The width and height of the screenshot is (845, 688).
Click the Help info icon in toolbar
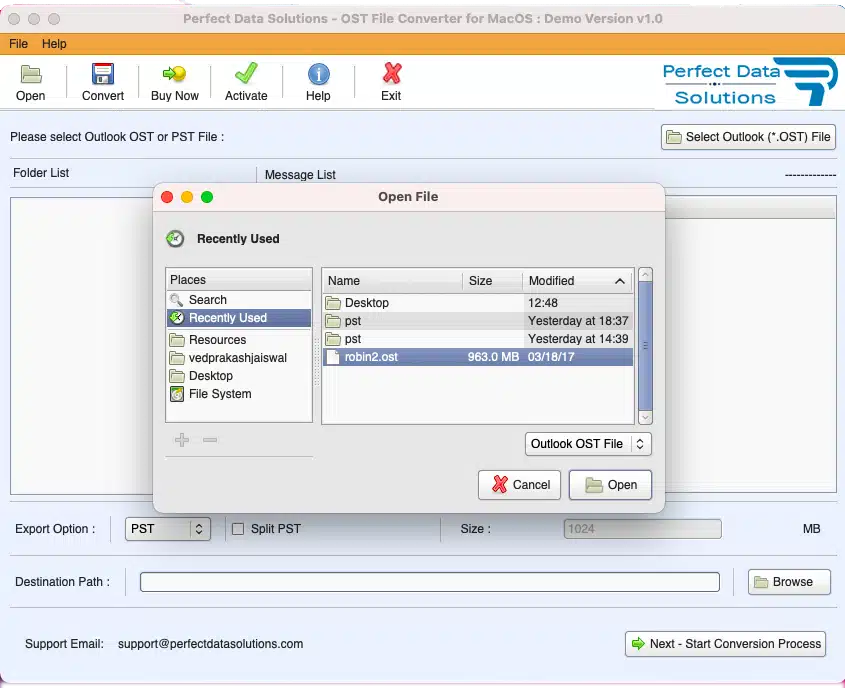[318, 74]
